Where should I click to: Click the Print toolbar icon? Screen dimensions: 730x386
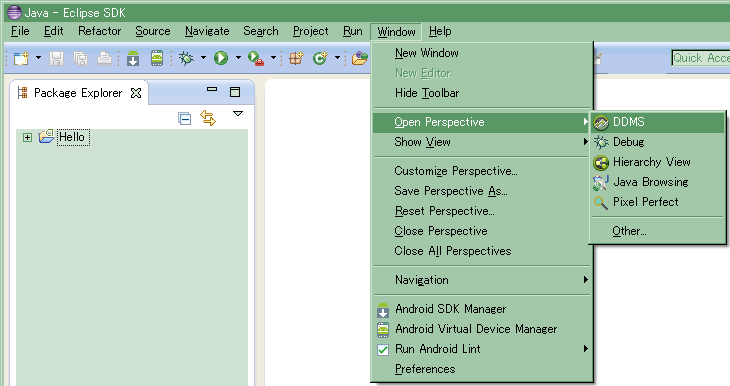click(104, 58)
